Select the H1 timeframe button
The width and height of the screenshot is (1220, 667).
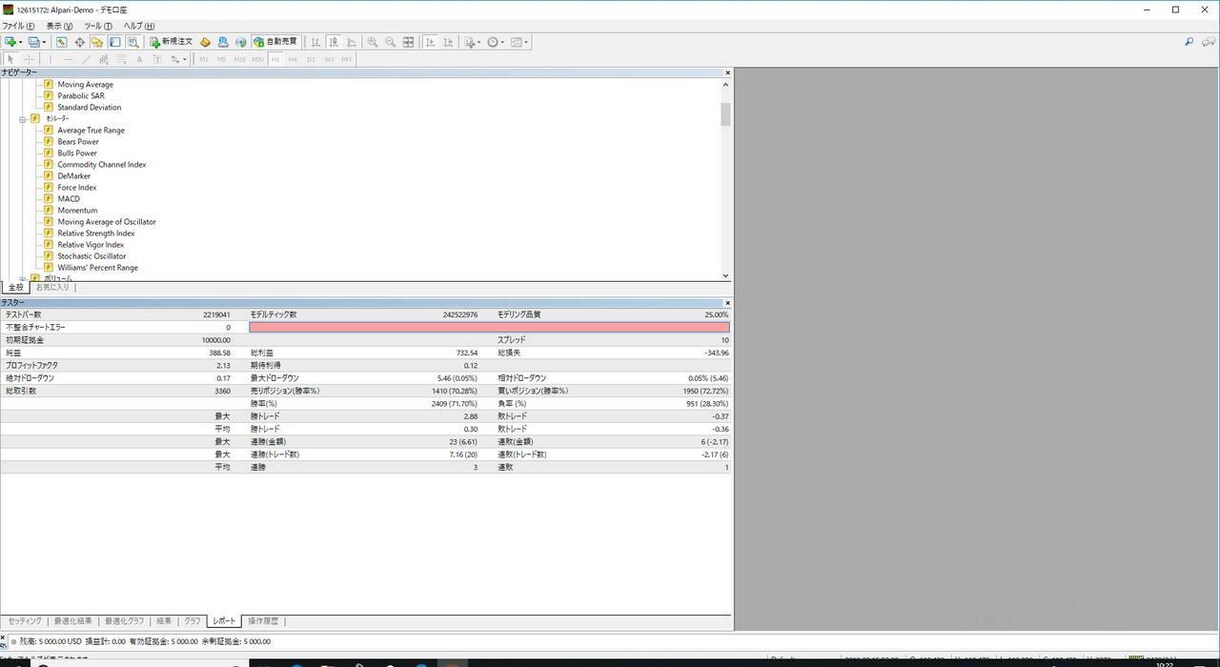(275, 59)
